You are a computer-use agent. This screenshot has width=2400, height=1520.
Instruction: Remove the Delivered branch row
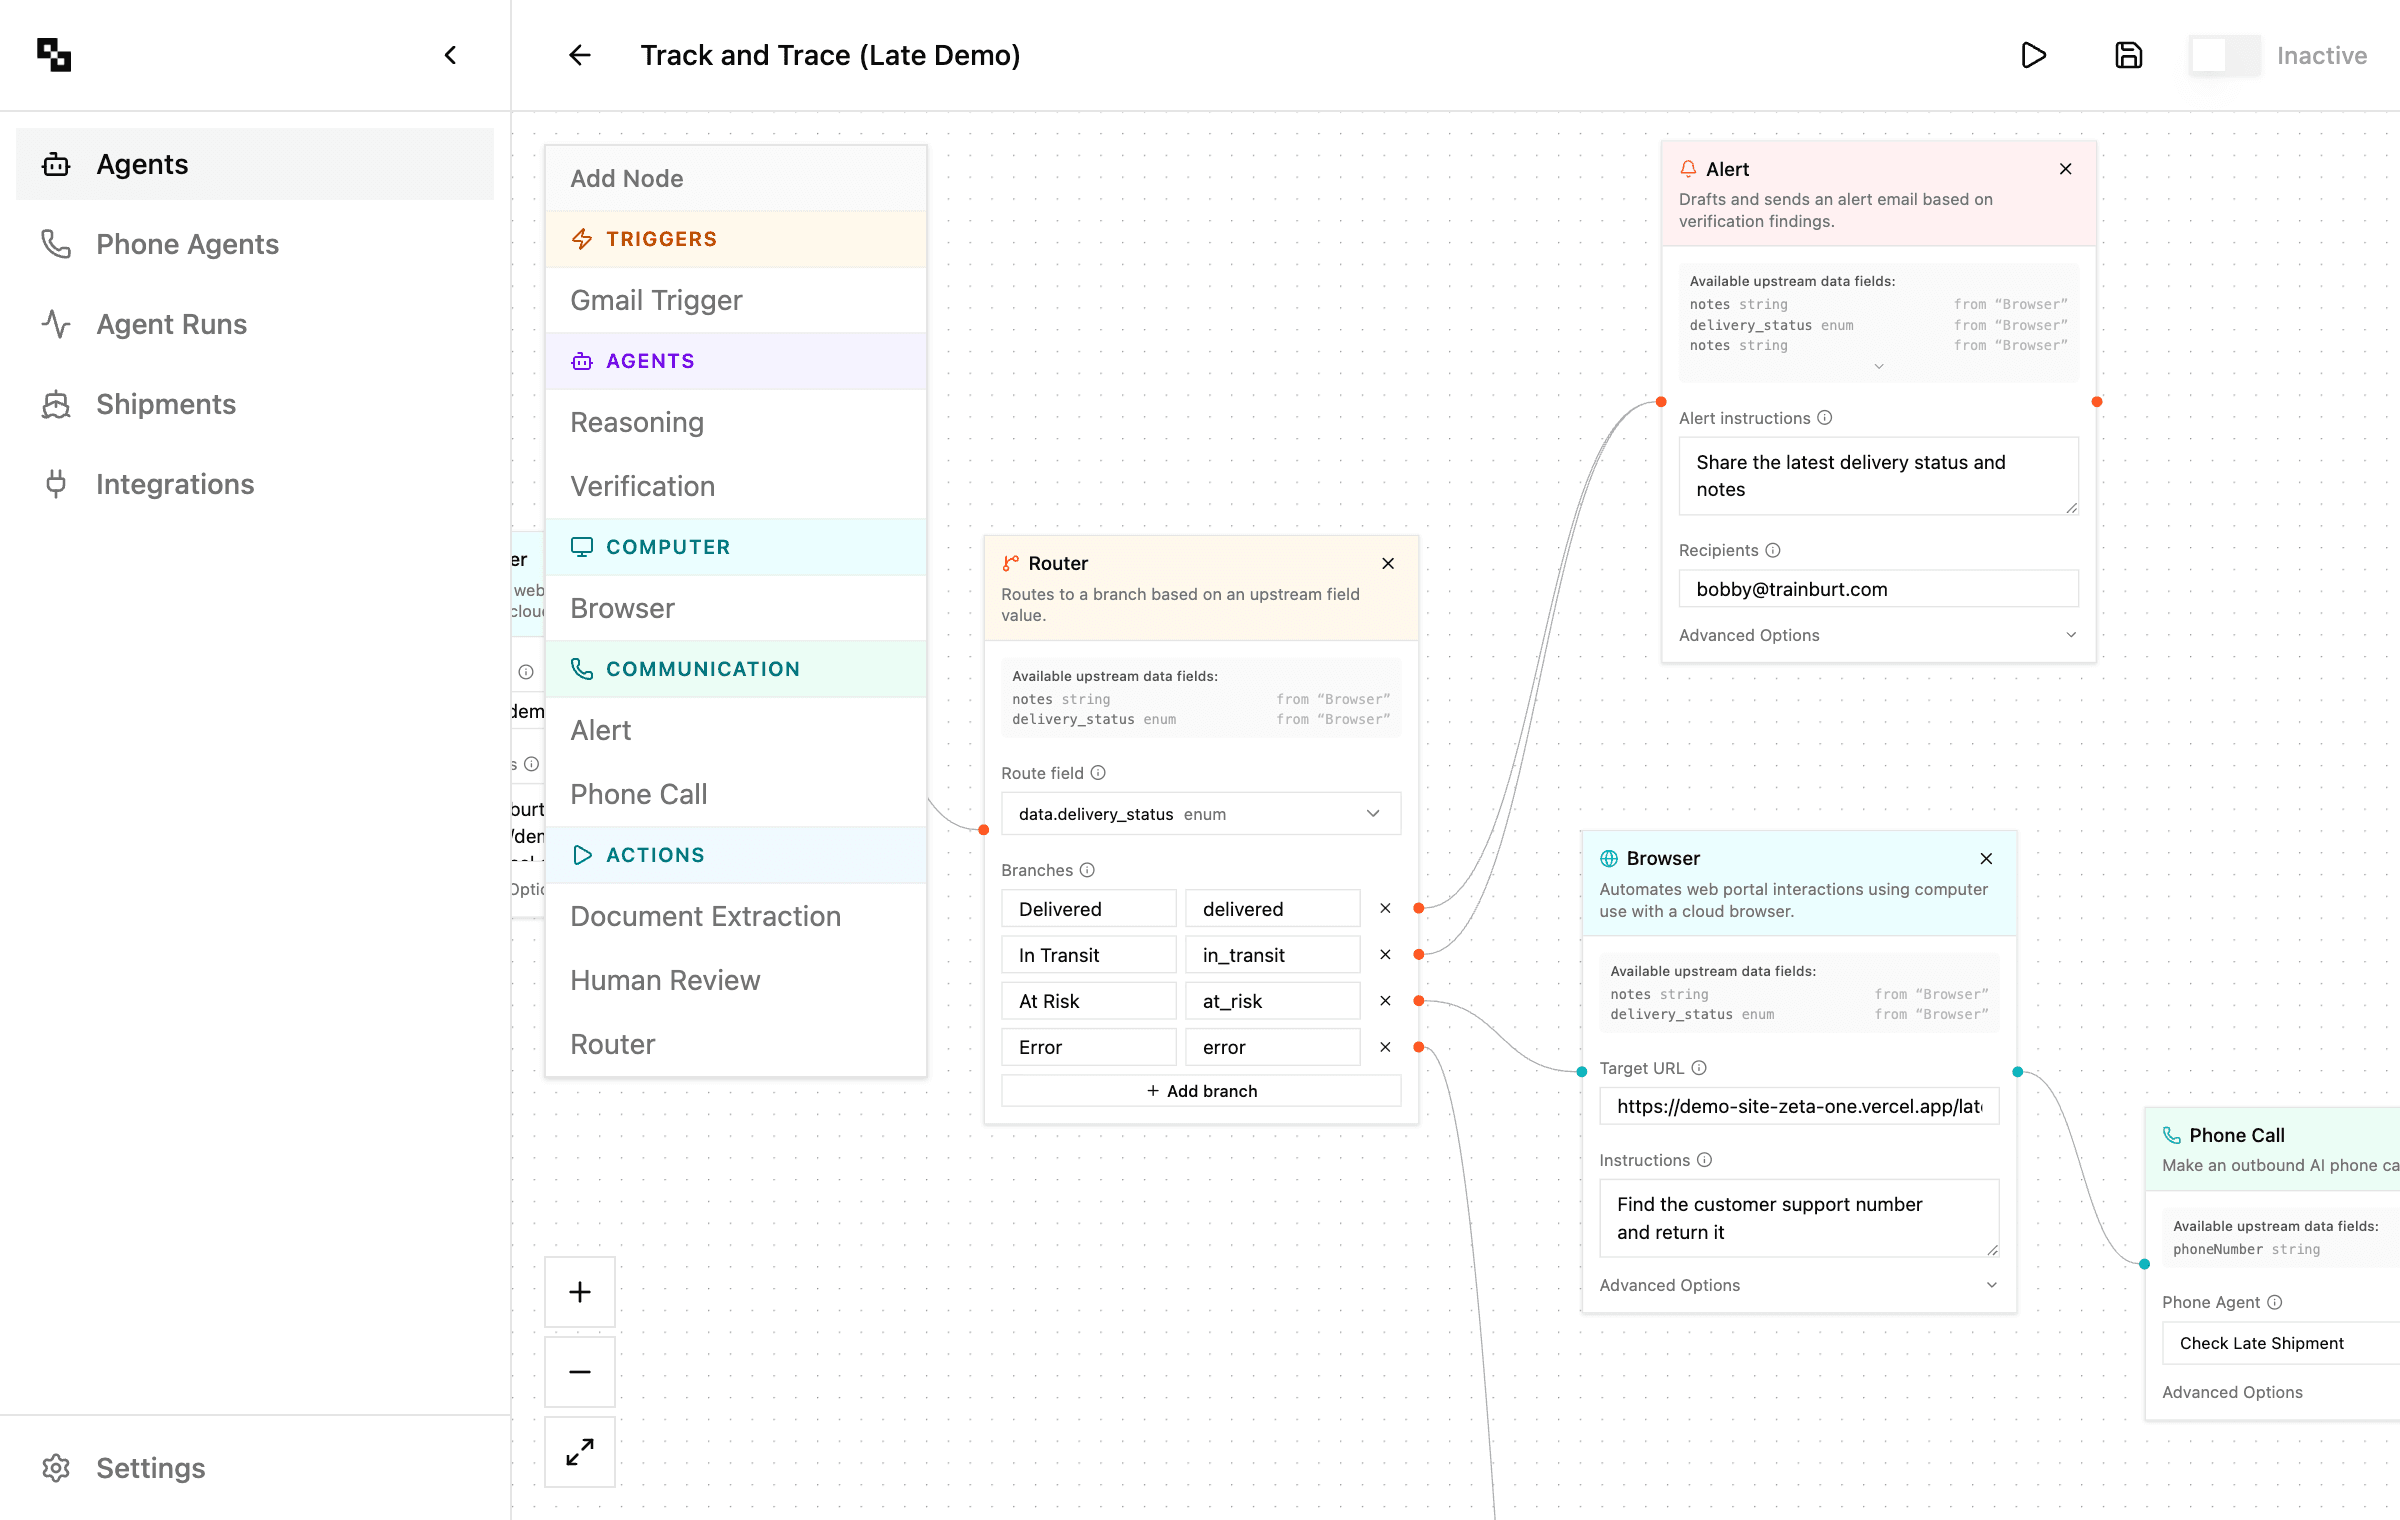[x=1385, y=908]
